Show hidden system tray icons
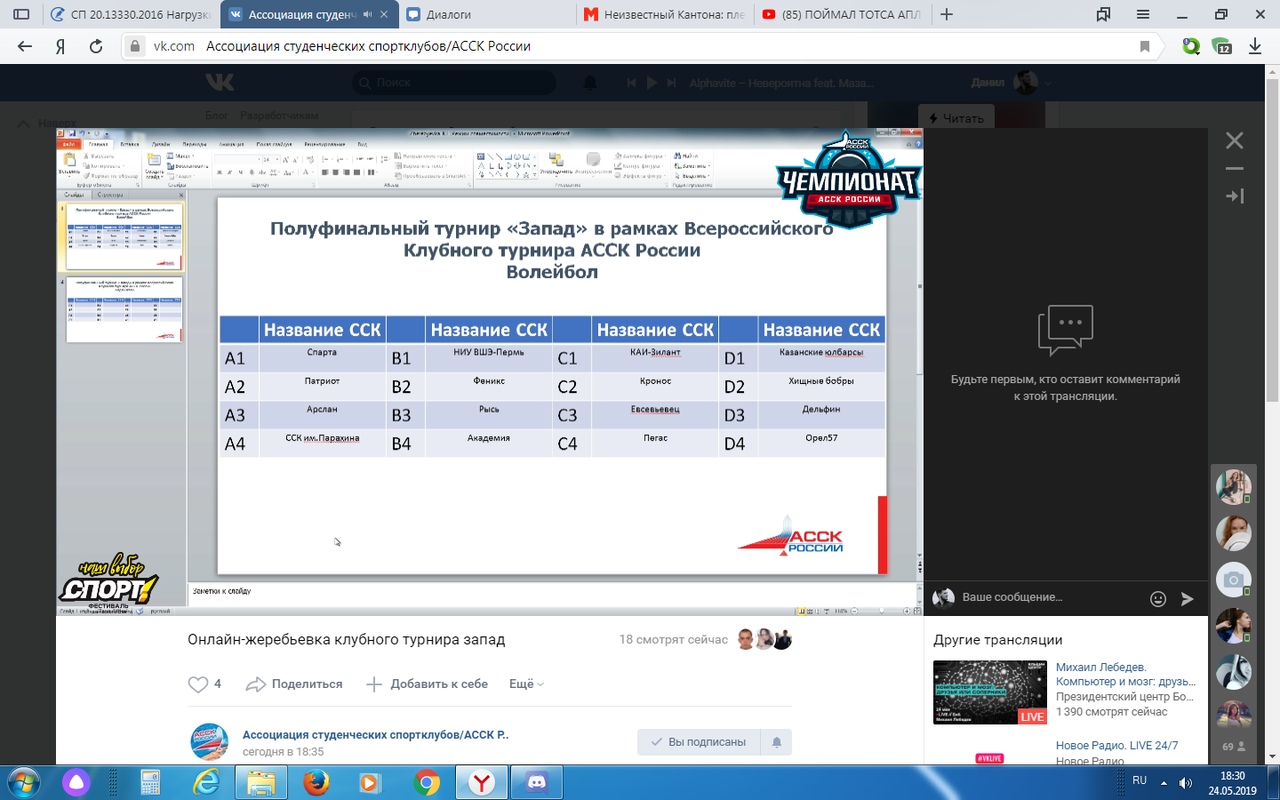Screen dimensions: 1280x800 (x=1163, y=781)
